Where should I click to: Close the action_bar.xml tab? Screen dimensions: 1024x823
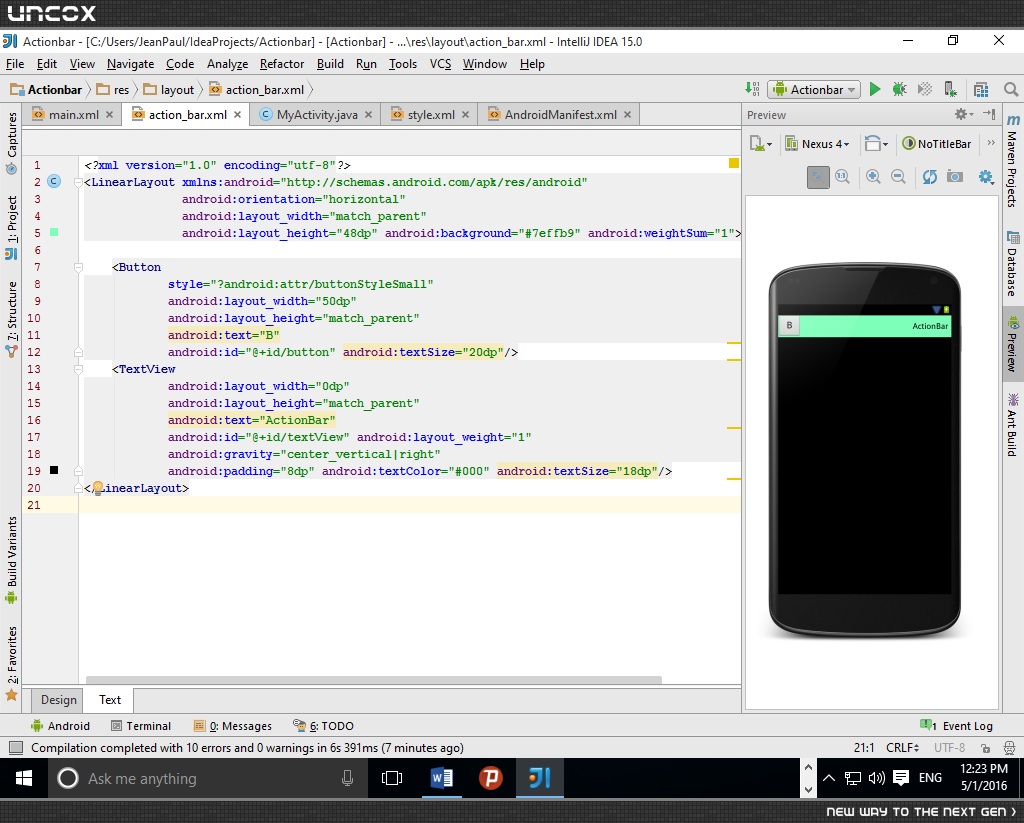[x=238, y=115]
